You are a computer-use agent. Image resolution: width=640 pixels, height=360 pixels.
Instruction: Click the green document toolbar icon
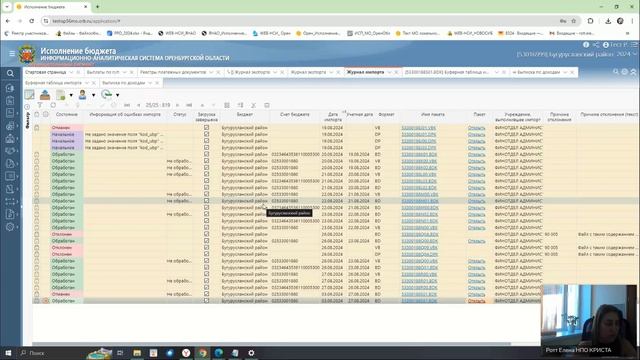pos(60,95)
